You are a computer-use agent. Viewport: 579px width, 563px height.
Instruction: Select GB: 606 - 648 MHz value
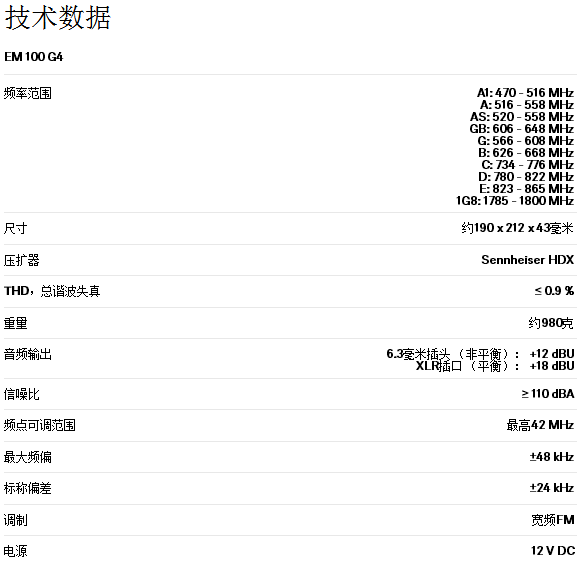(522, 129)
